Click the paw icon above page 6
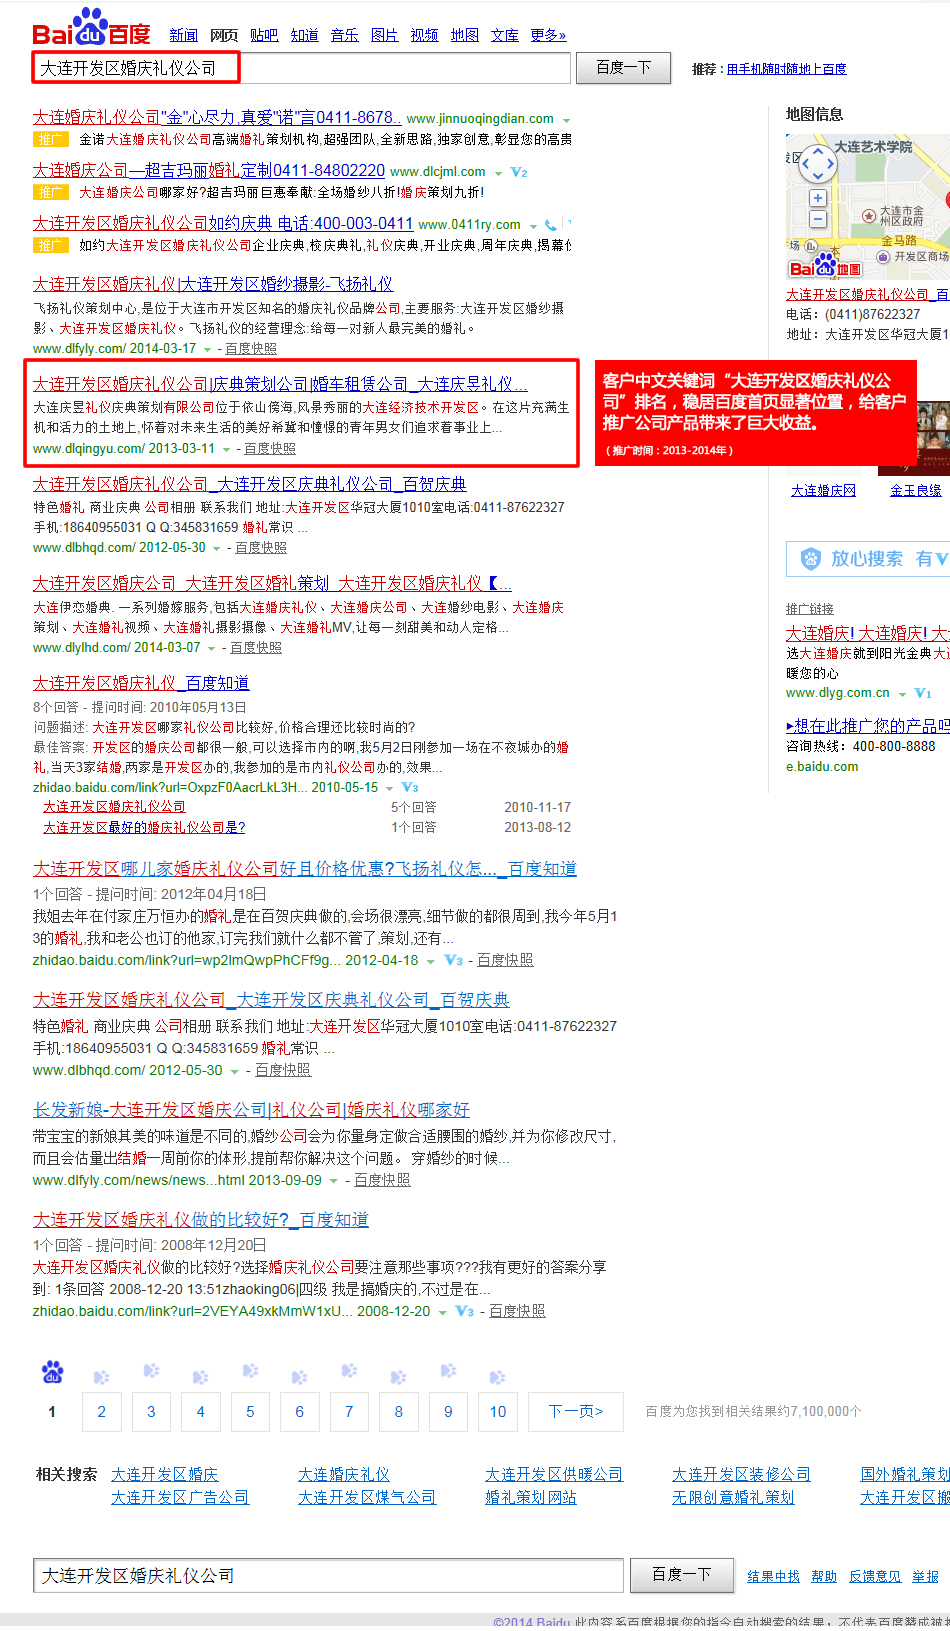950x1631 pixels. [x=299, y=1377]
